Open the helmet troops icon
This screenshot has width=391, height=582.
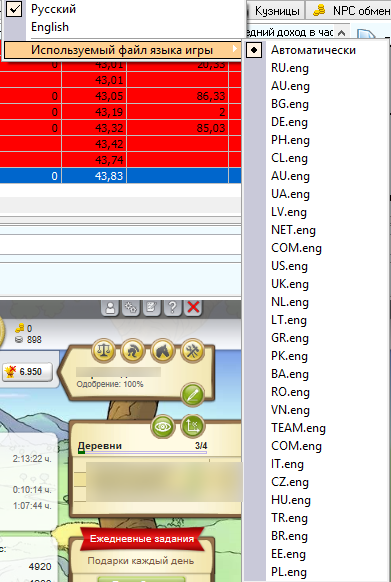(x=133, y=350)
